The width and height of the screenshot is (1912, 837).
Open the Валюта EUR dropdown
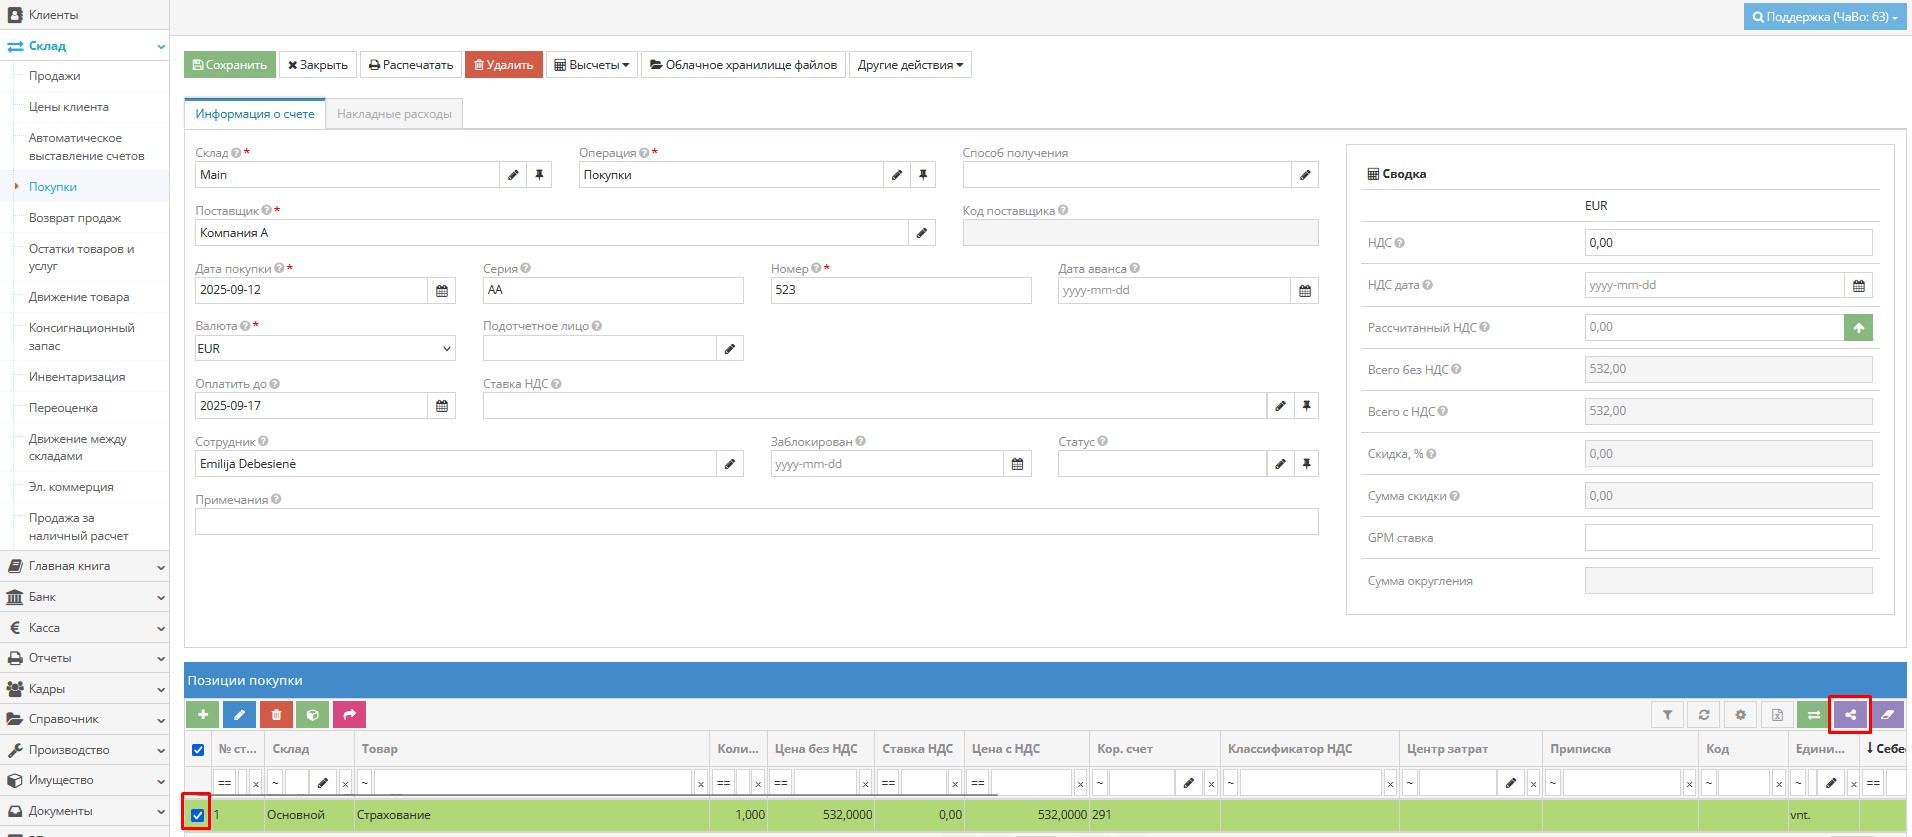tap(325, 348)
